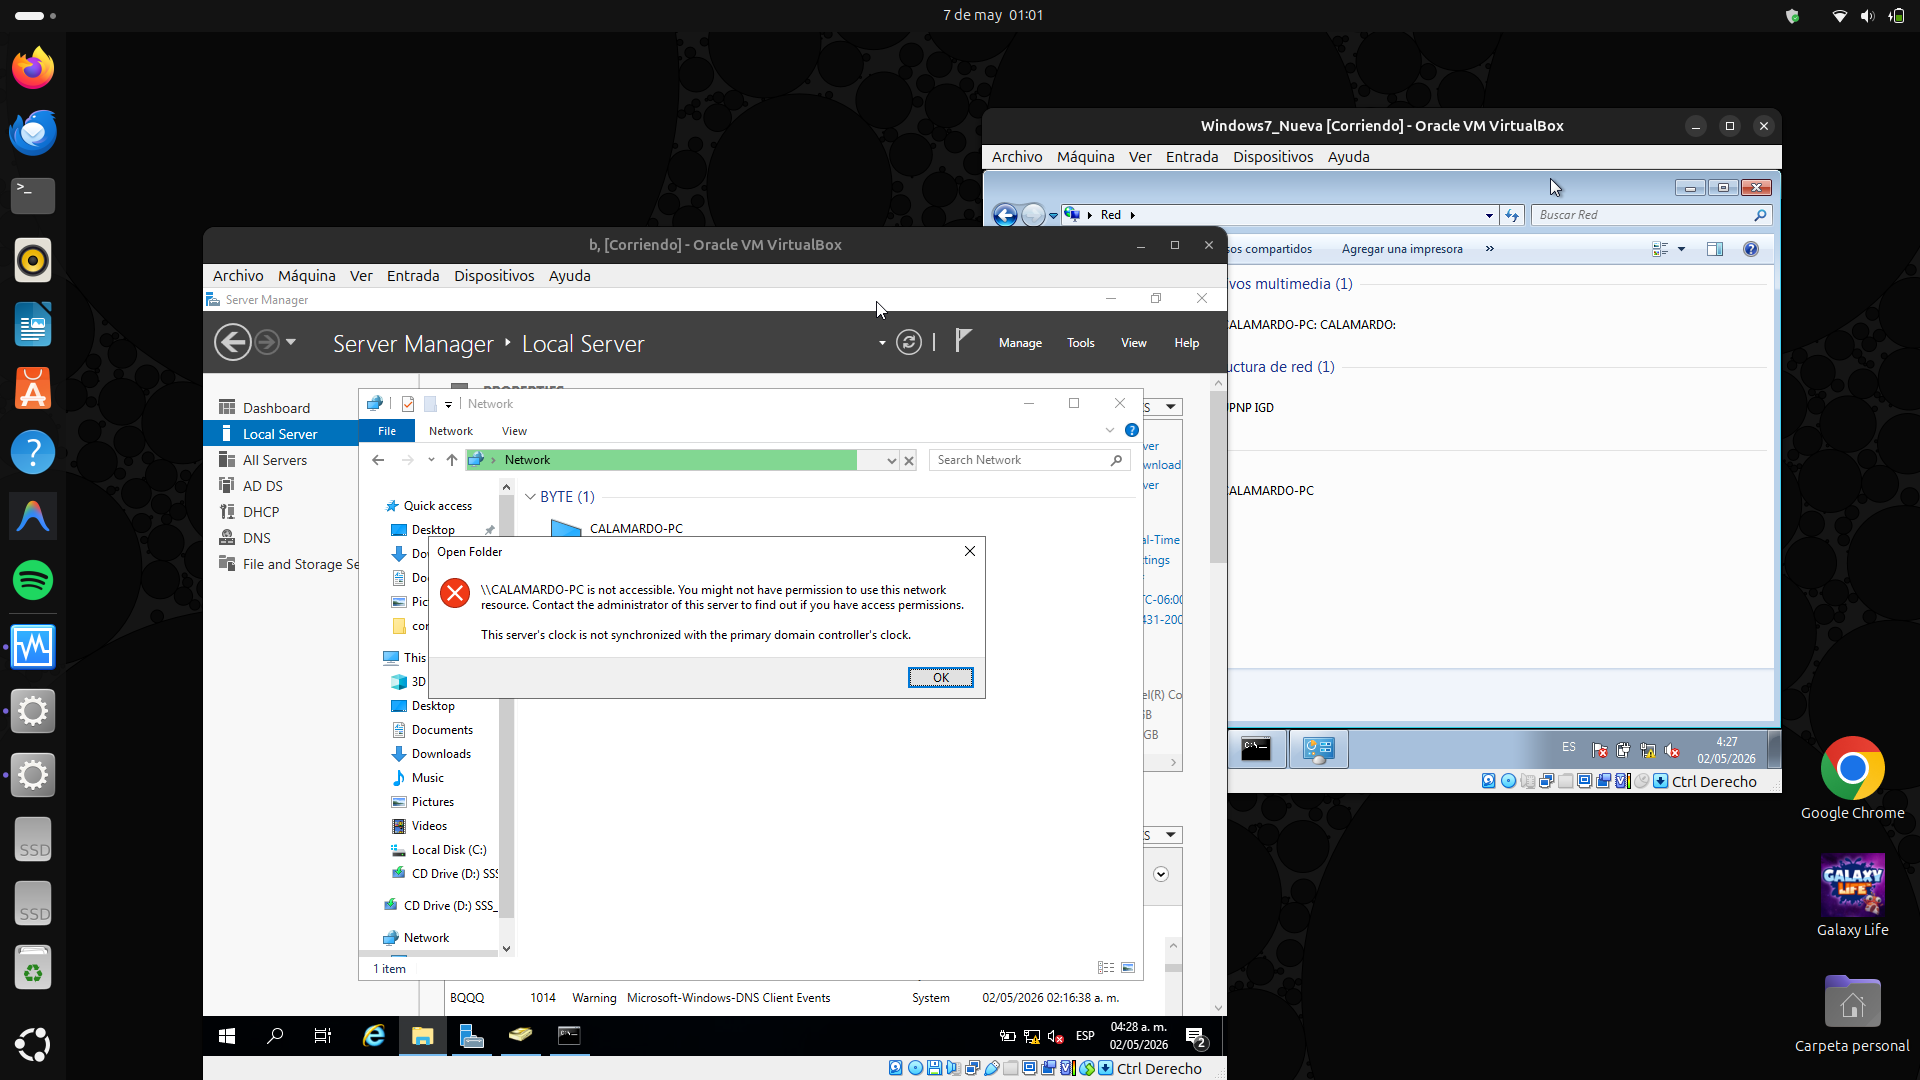Screen dimensions: 1920x1080
Task: Collapse the BYTE (1) group
Action: (x=530, y=497)
